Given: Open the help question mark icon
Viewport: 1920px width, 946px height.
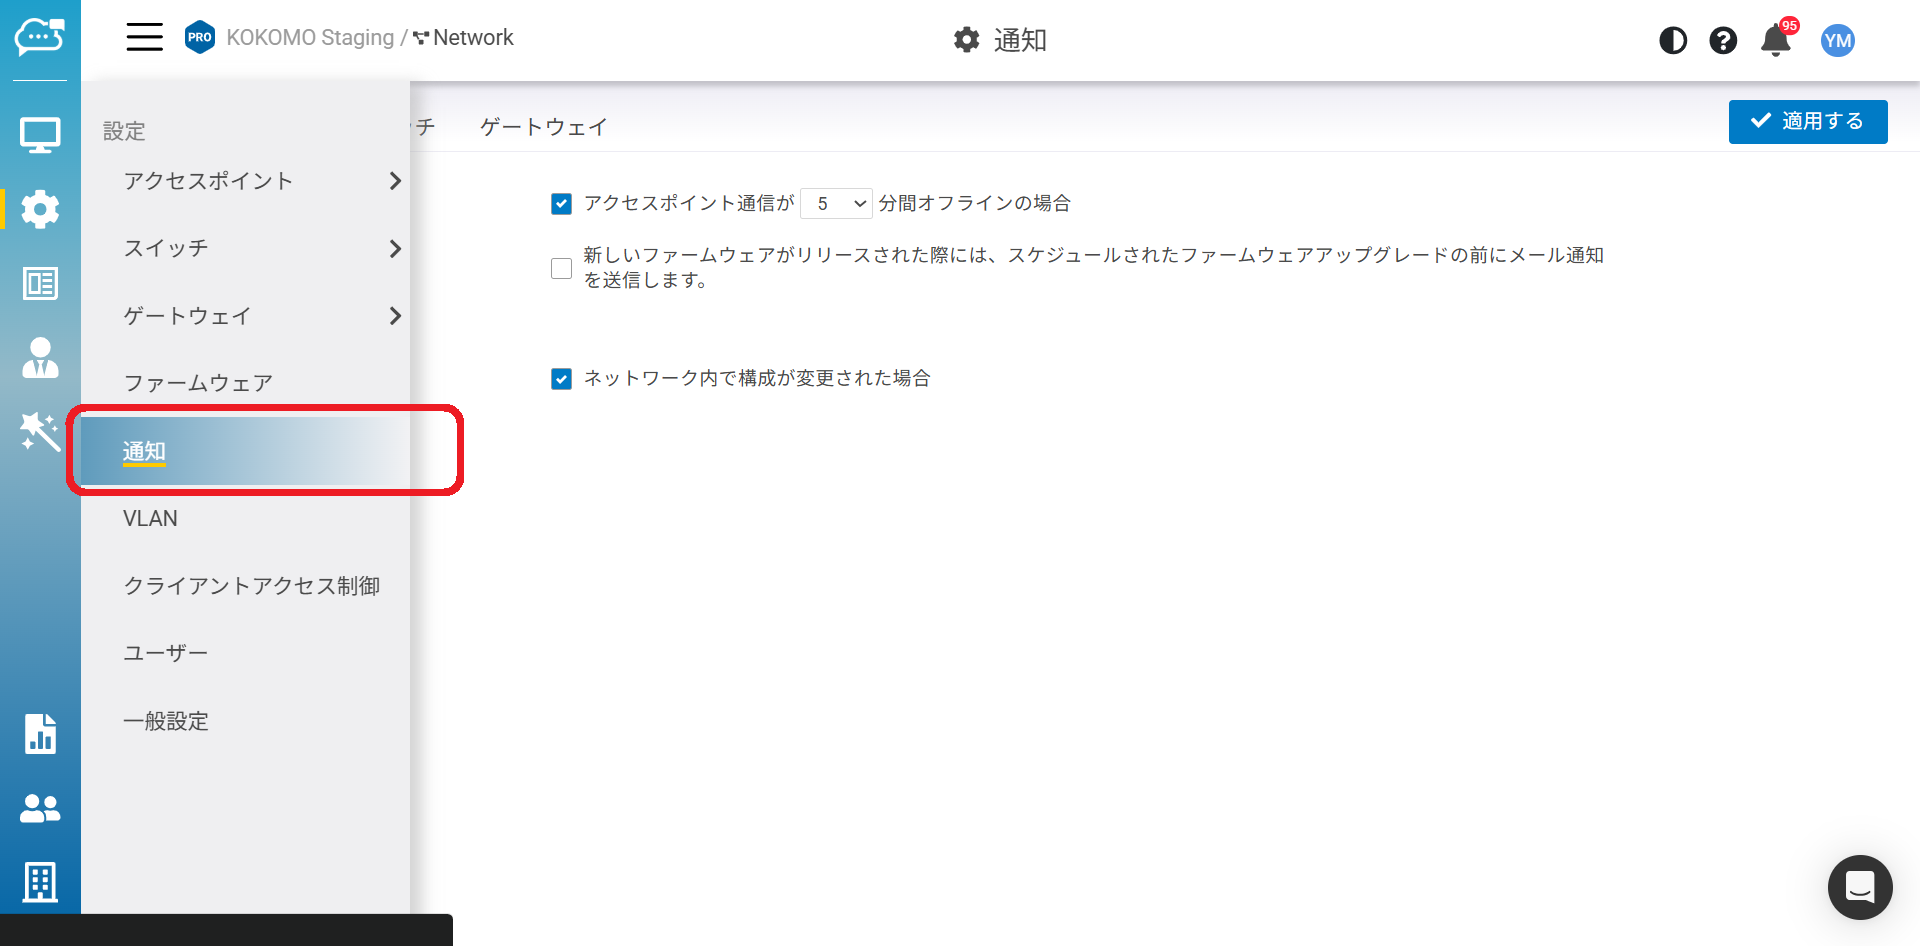Looking at the screenshot, I should 1723,40.
